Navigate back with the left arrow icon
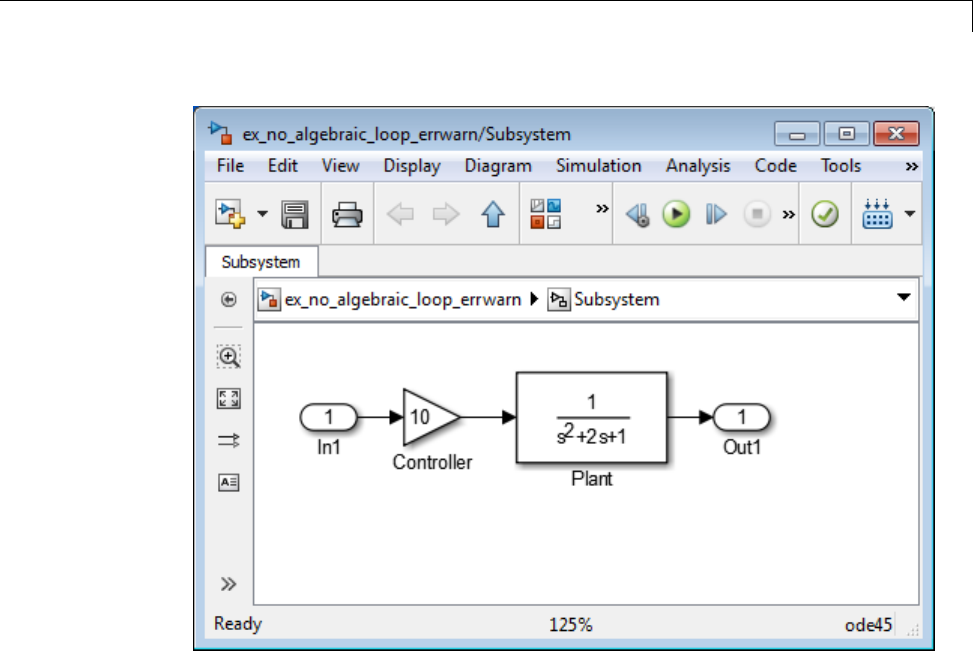 pyautogui.click(x=400, y=215)
